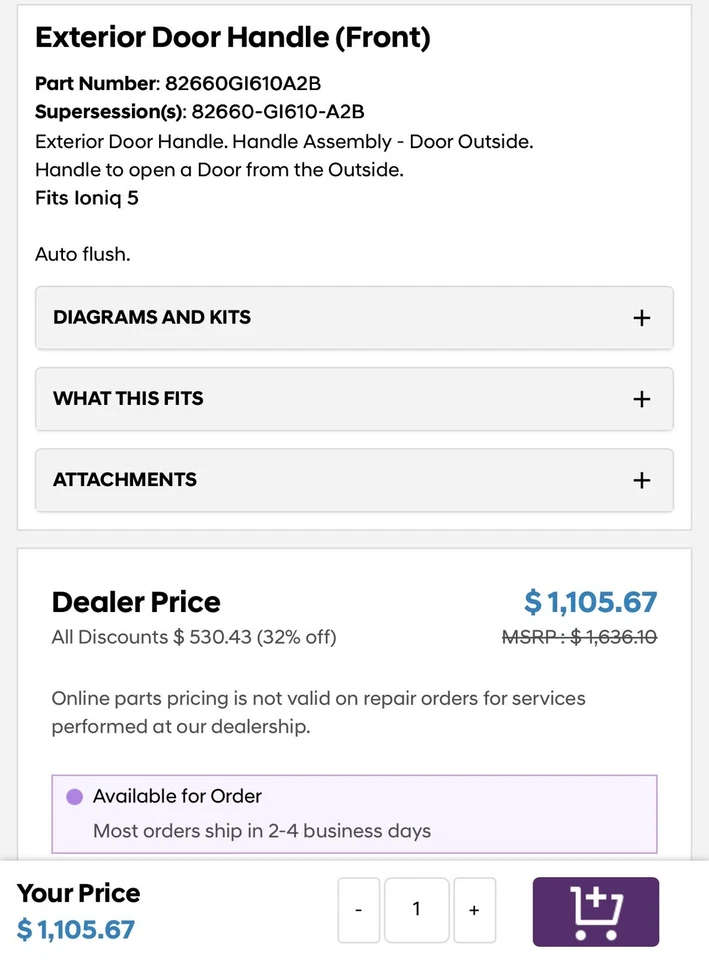Click the part number 82660GI610A2B

pyautogui.click(x=242, y=83)
